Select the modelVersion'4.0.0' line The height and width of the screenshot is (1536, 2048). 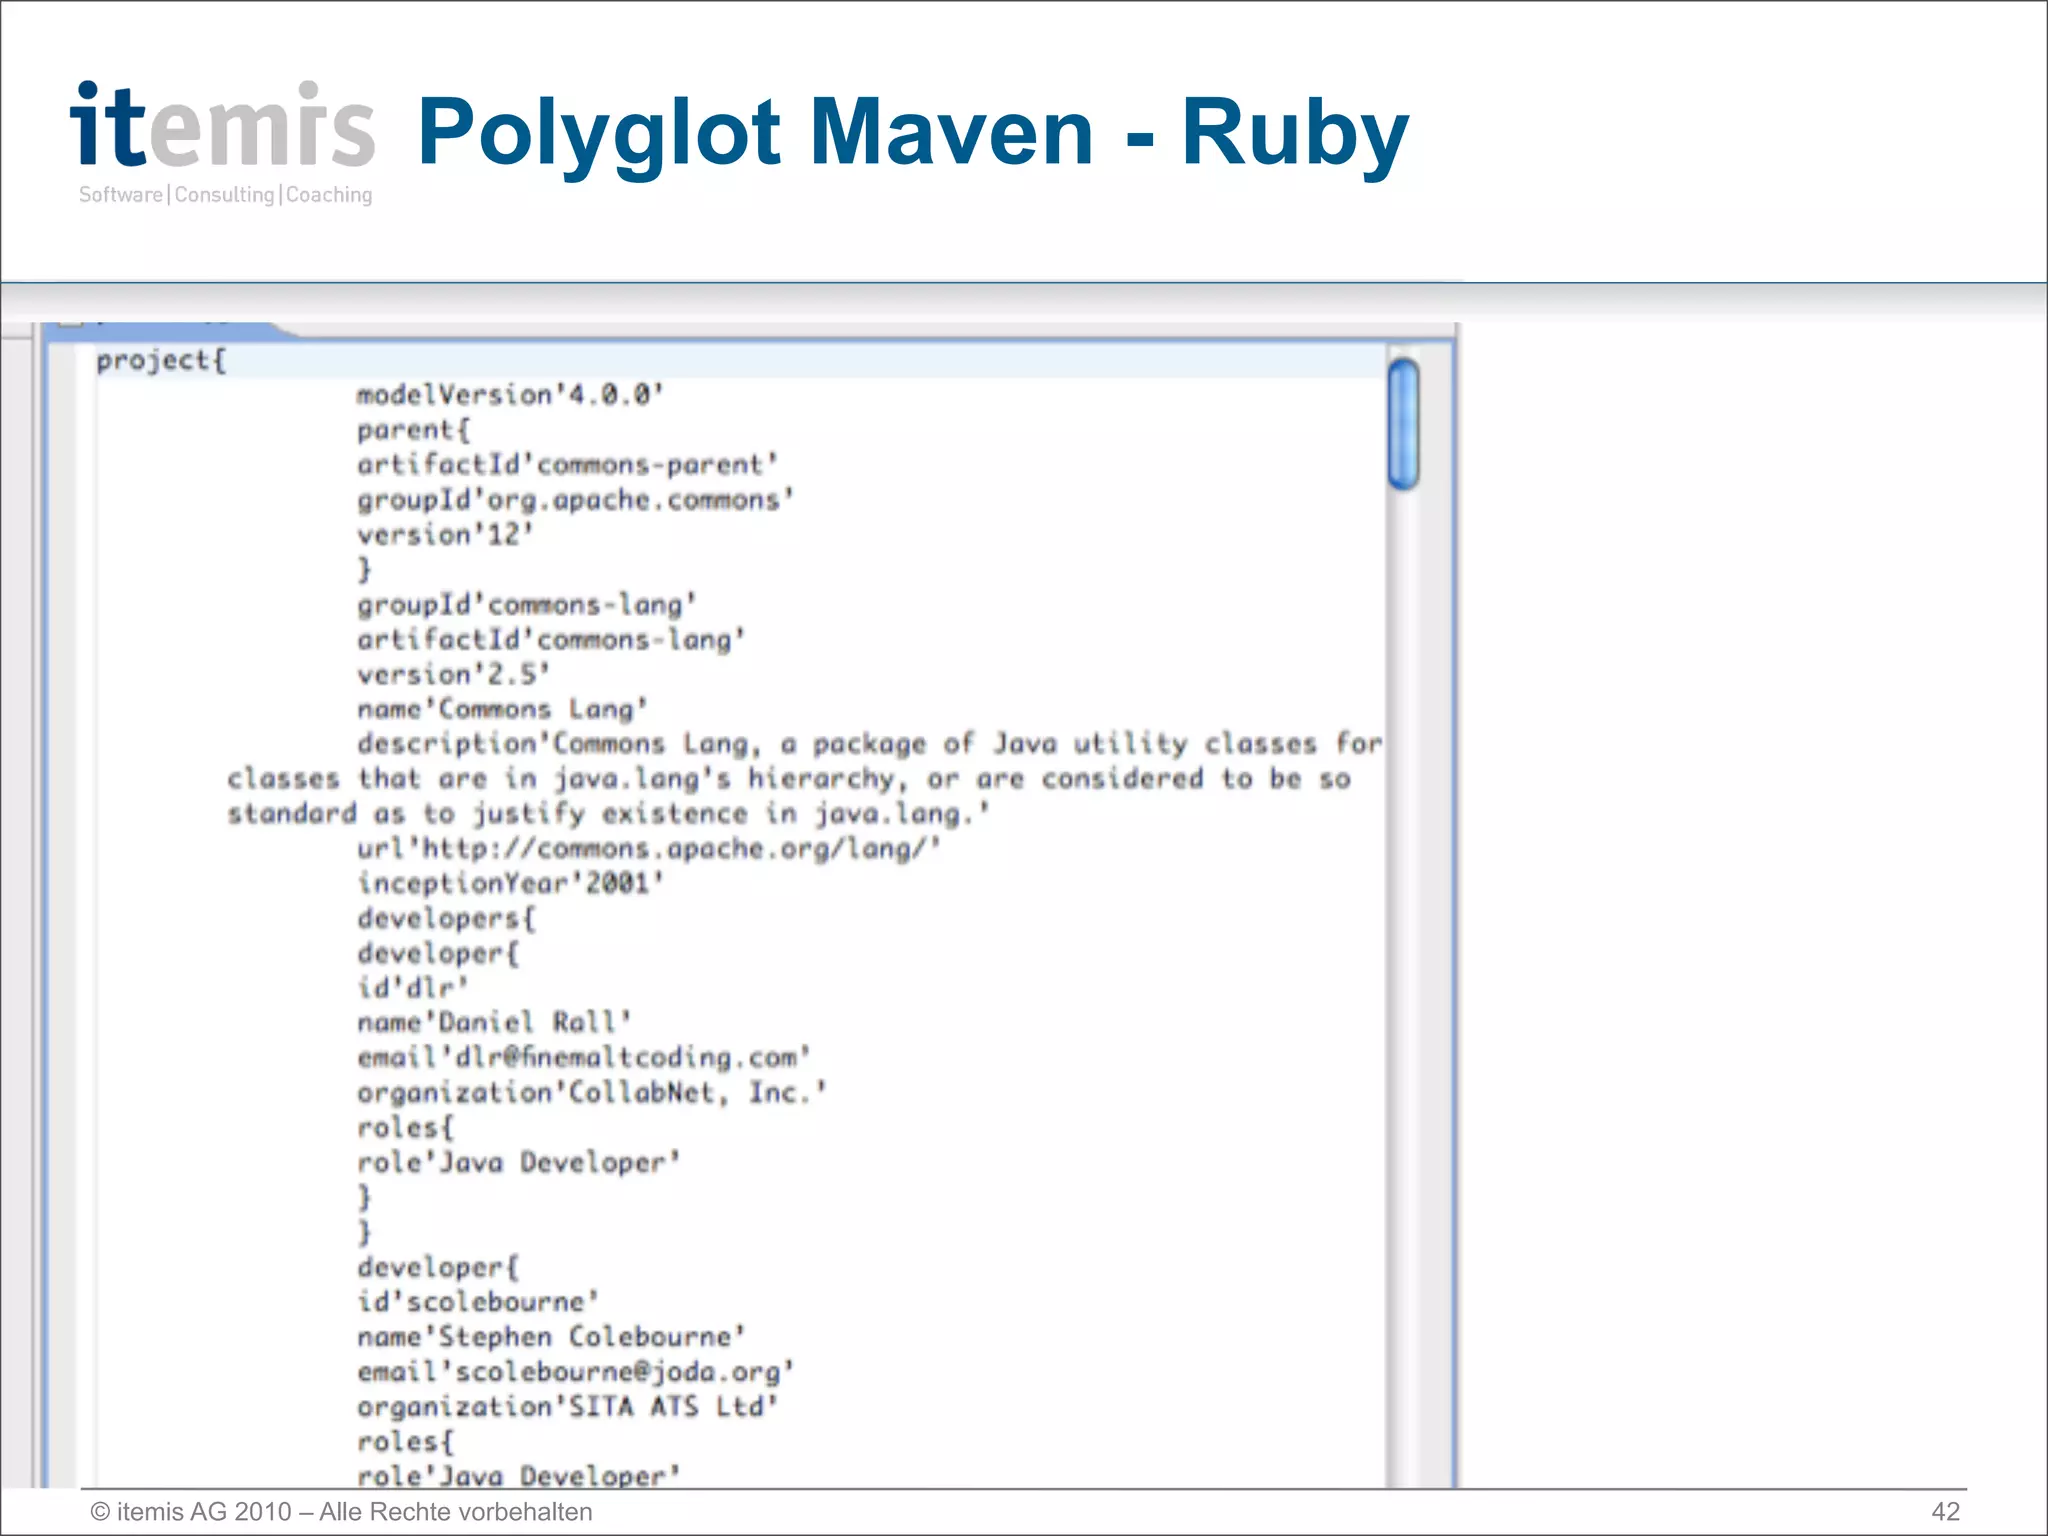coord(510,395)
